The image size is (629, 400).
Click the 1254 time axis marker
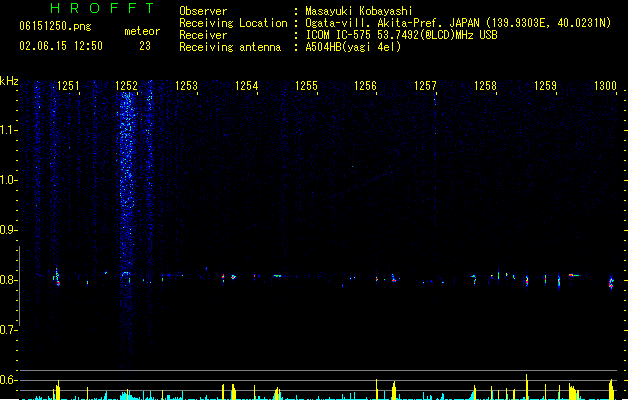[247, 86]
